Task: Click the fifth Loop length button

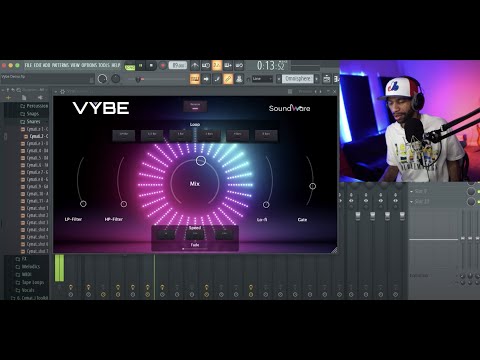Action: pos(238,135)
